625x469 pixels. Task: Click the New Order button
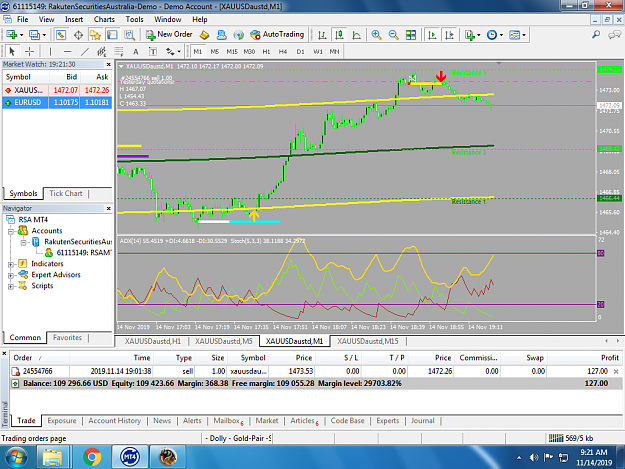click(169, 35)
